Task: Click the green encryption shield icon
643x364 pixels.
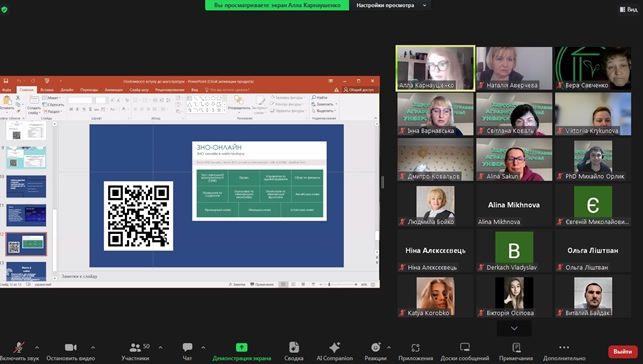Action: (x=4, y=9)
